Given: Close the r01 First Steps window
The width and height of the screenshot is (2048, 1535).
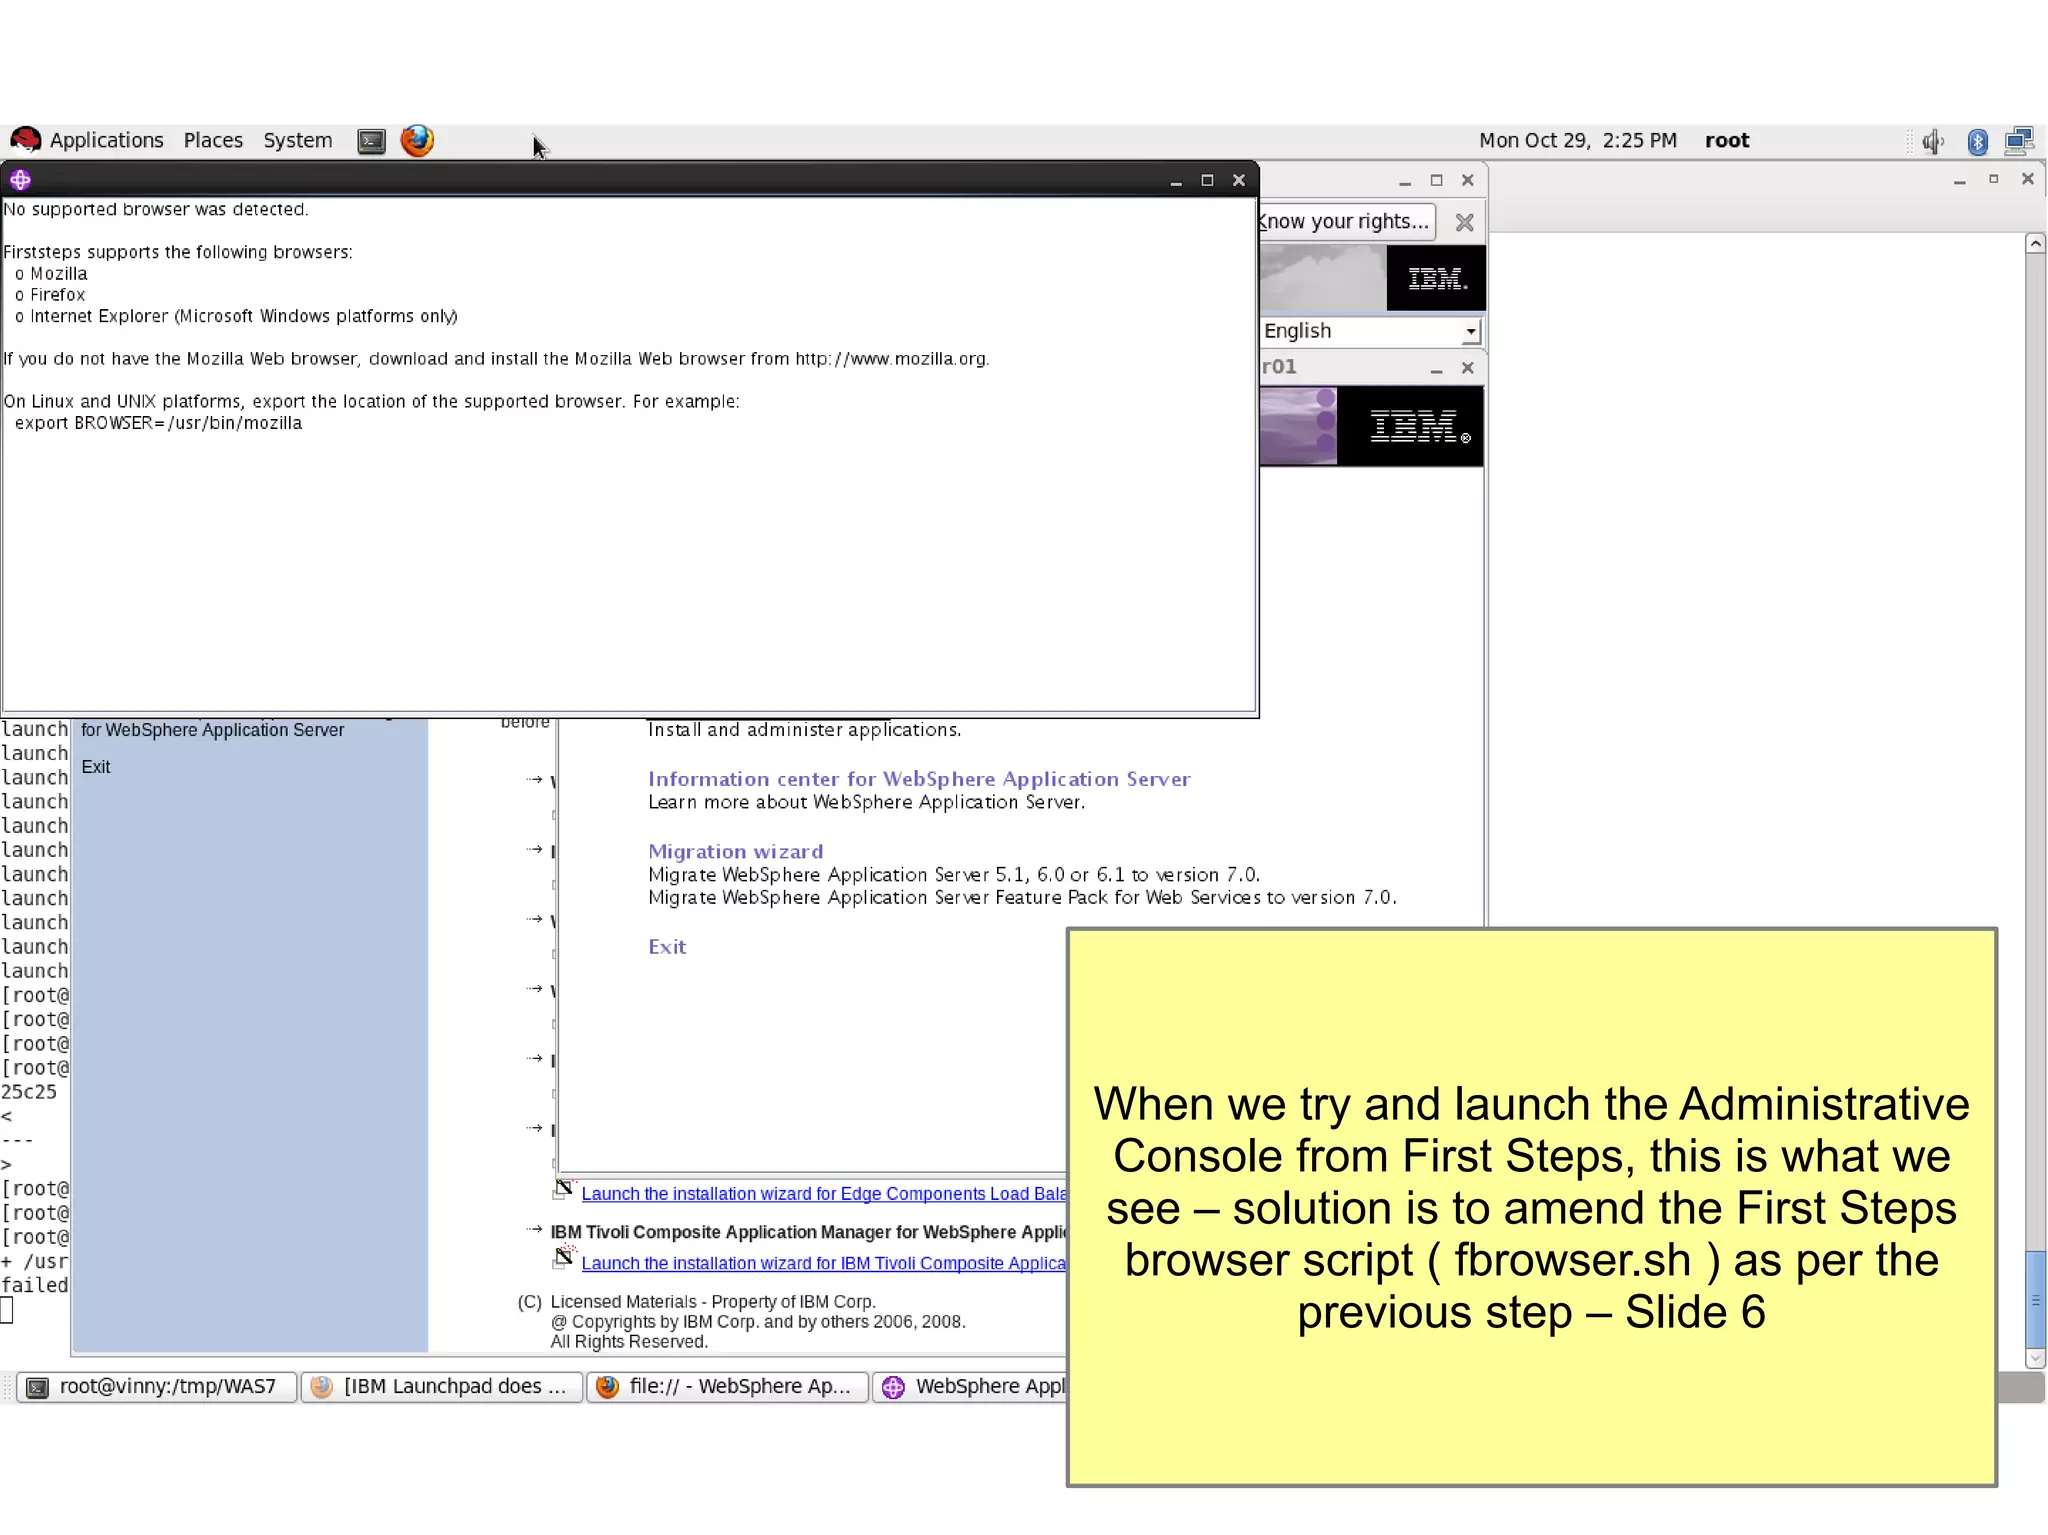Looking at the screenshot, I should pyautogui.click(x=1467, y=368).
